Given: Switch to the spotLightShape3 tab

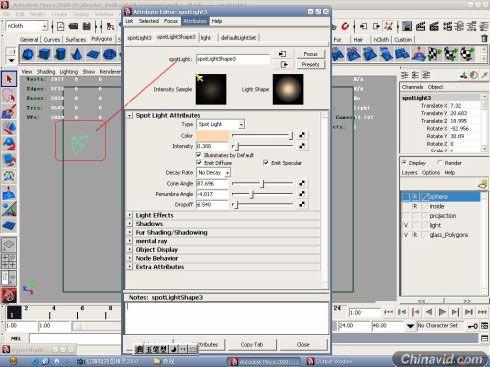Looking at the screenshot, I should point(176,37).
